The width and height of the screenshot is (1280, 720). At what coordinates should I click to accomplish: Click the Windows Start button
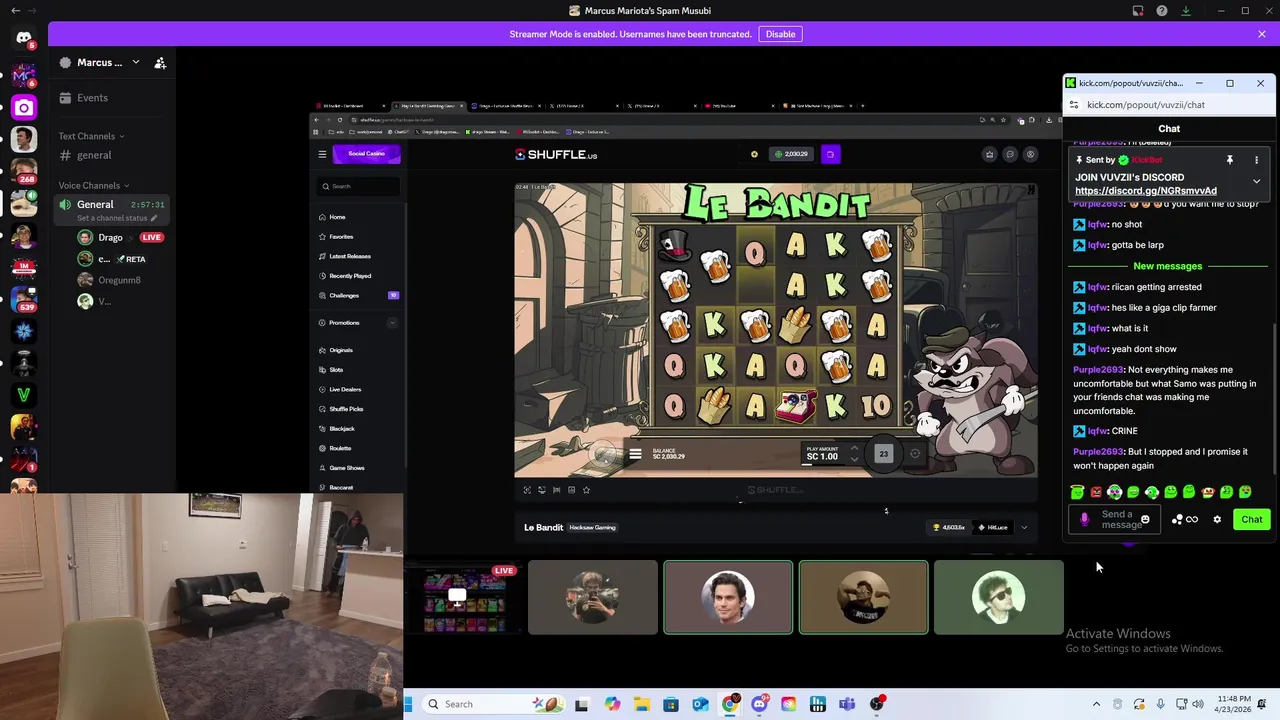(x=408, y=704)
